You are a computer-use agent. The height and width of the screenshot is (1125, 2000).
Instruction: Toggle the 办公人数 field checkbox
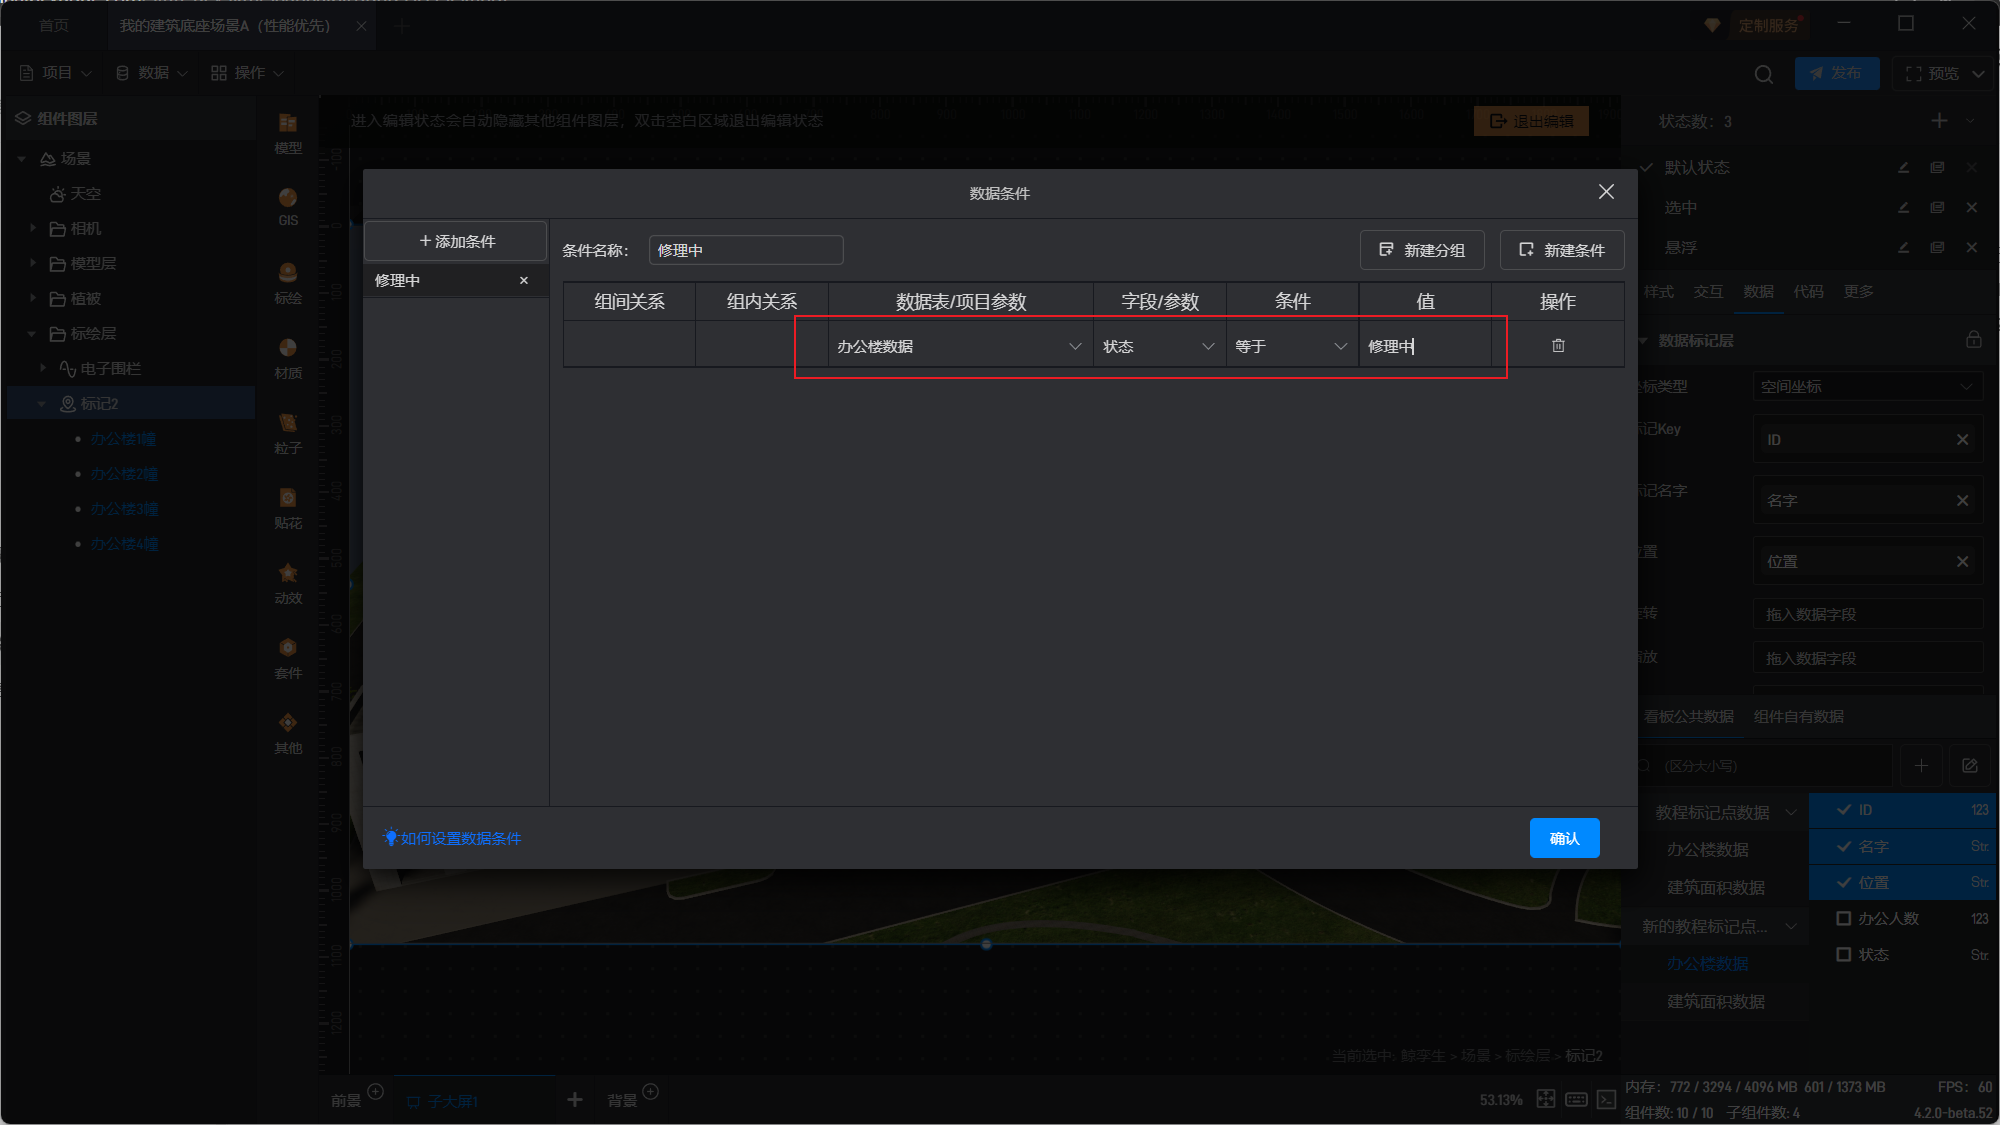point(1844,918)
